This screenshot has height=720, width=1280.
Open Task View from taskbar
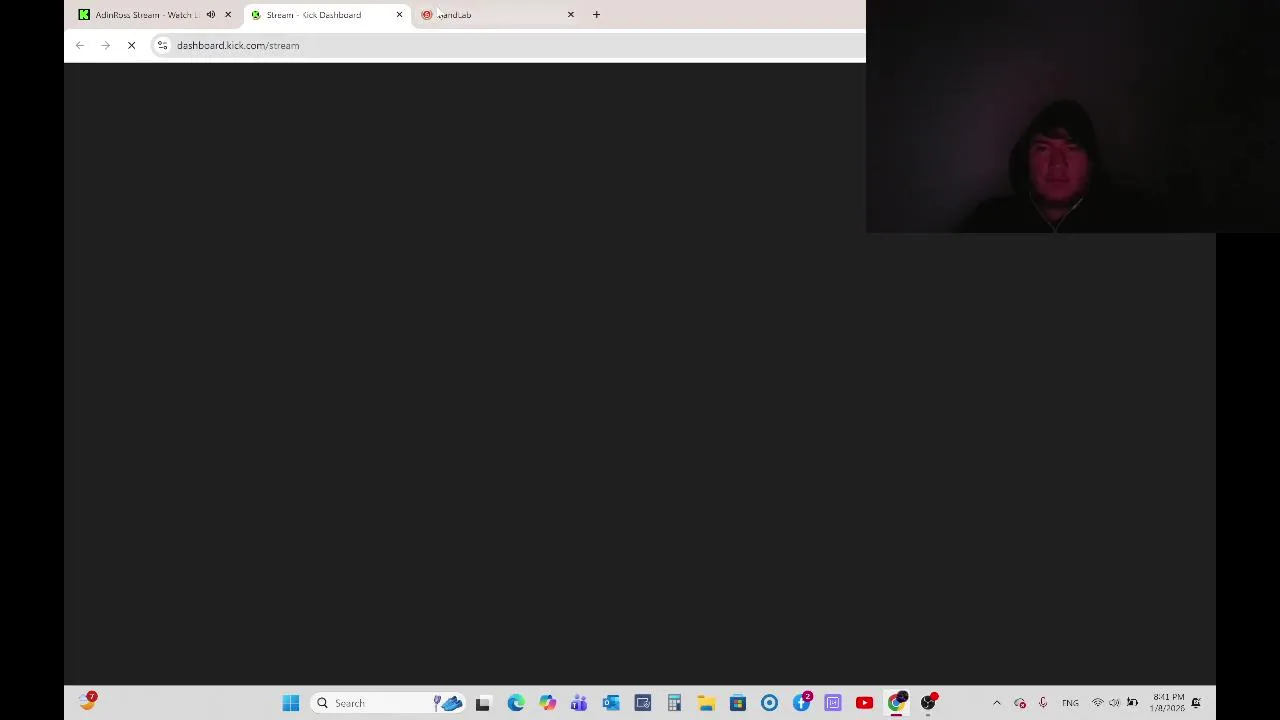[x=483, y=703]
